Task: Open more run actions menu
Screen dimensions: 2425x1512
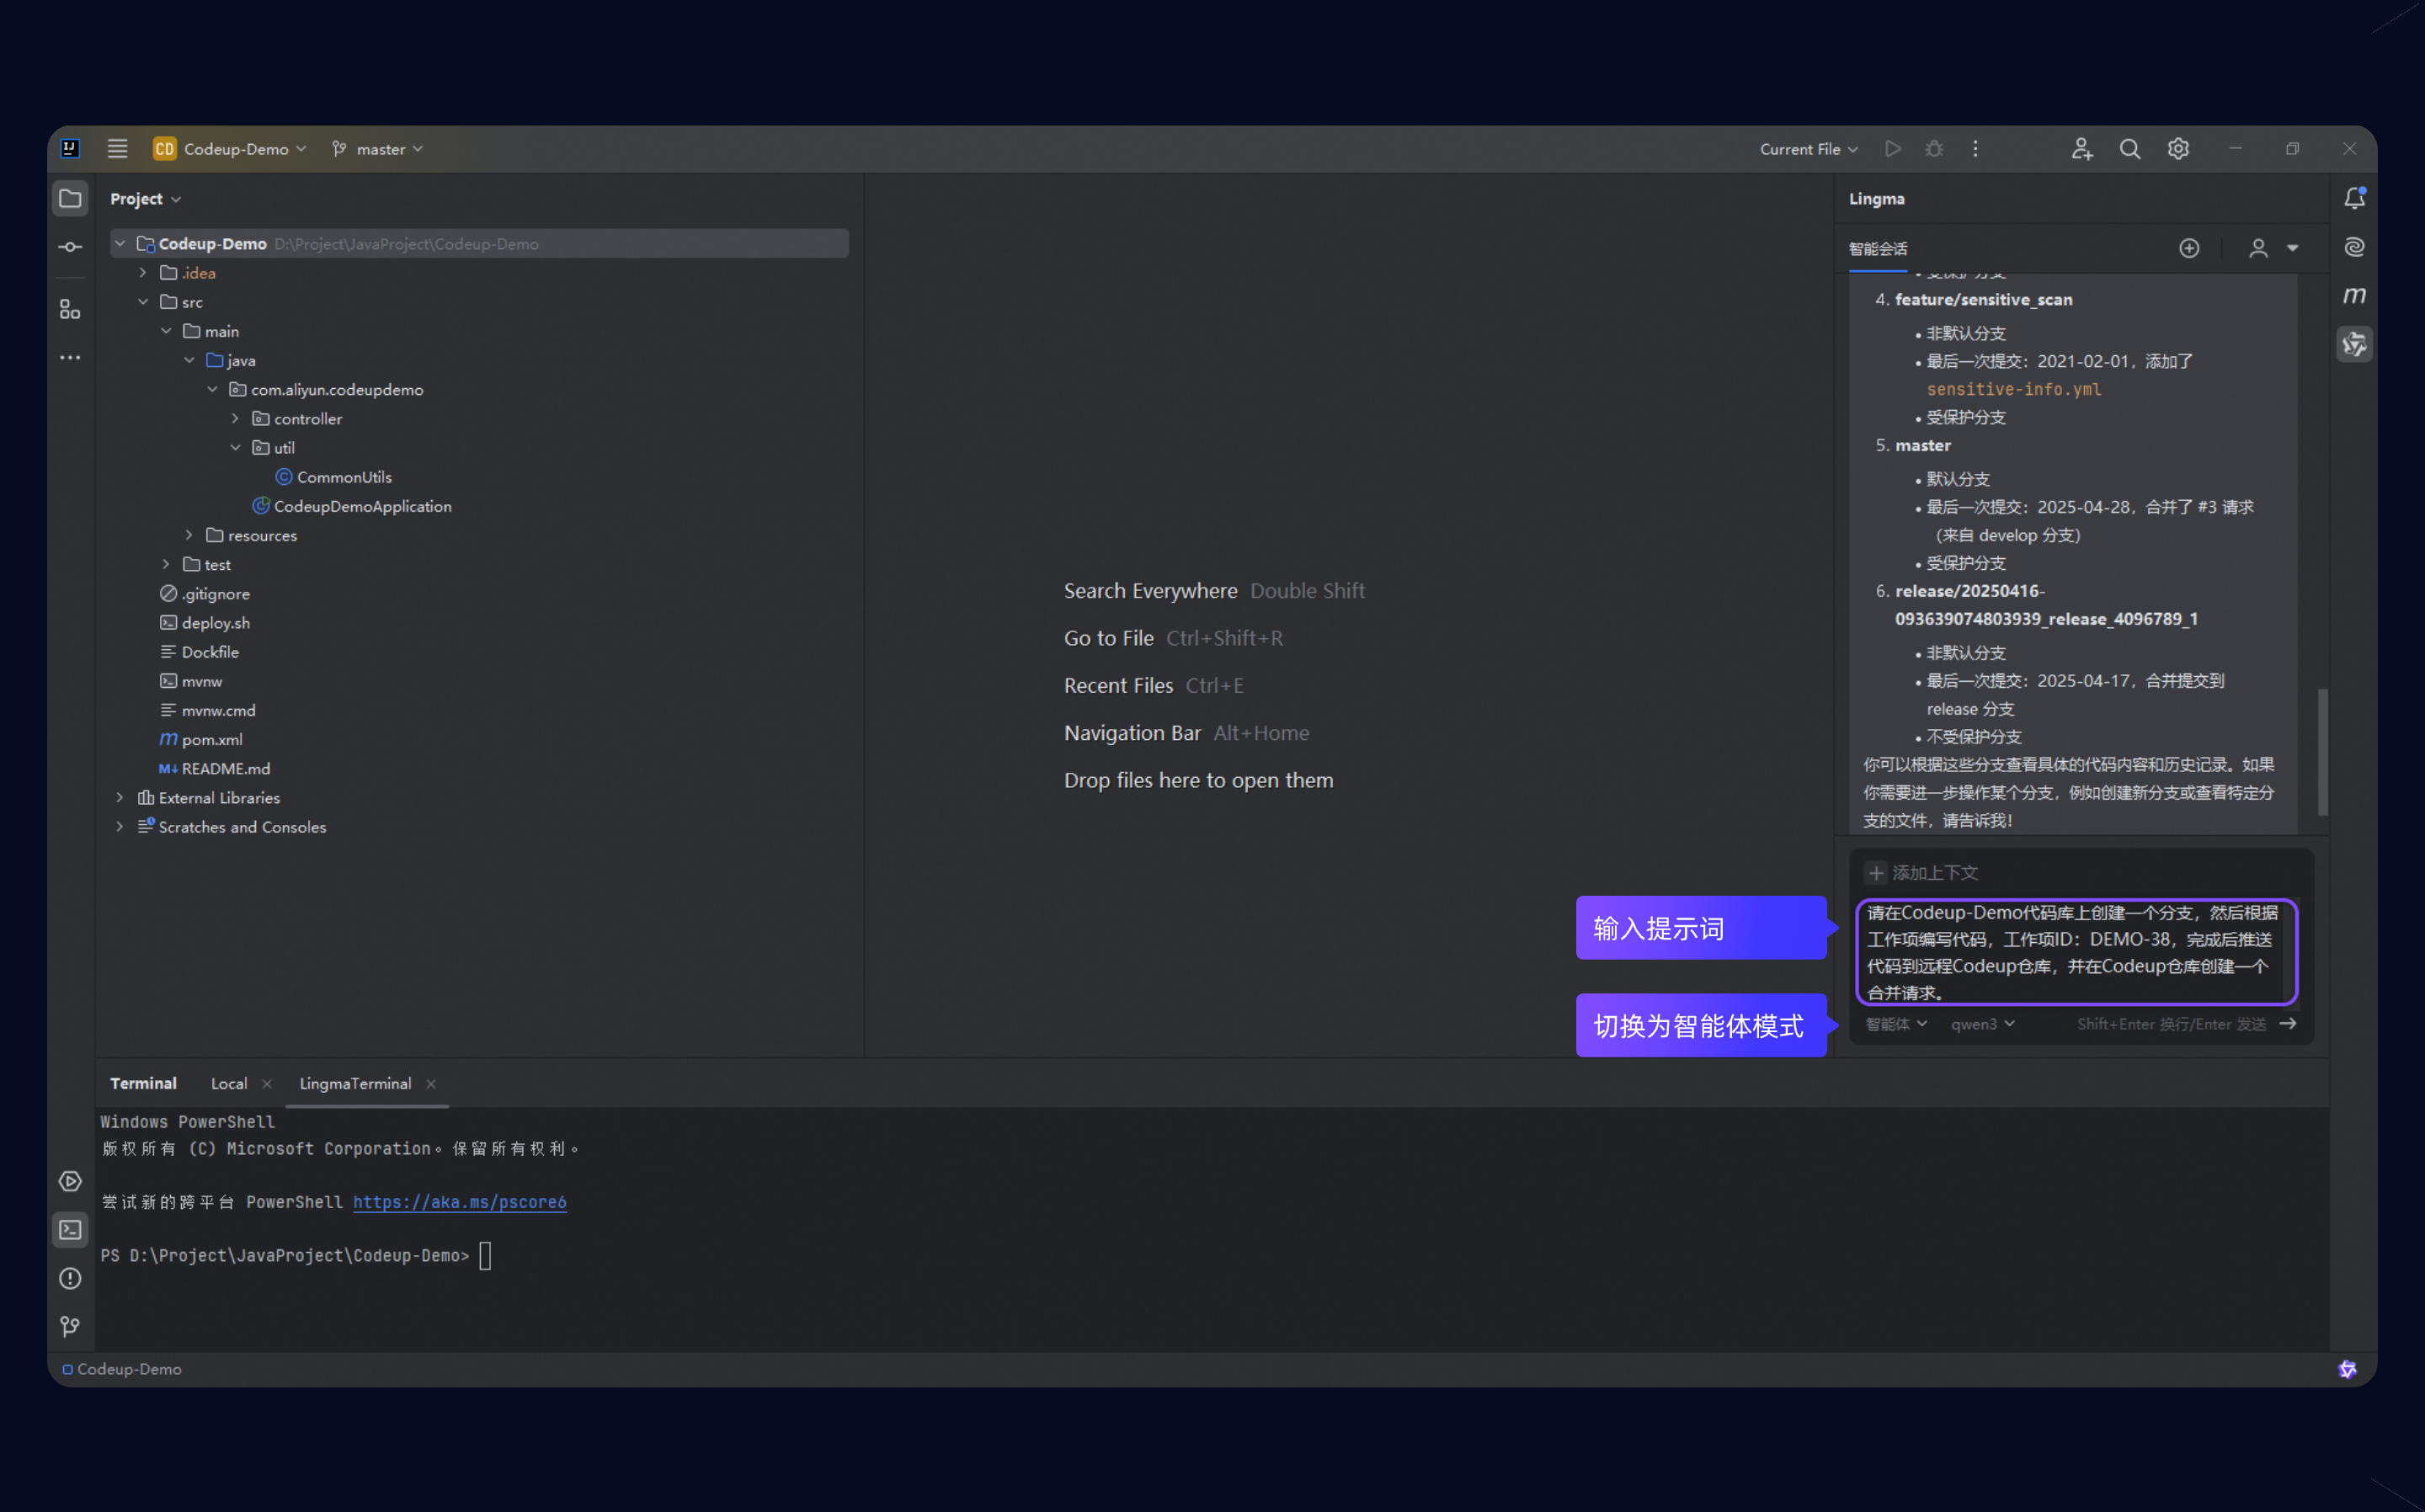Action: pyautogui.click(x=1975, y=149)
